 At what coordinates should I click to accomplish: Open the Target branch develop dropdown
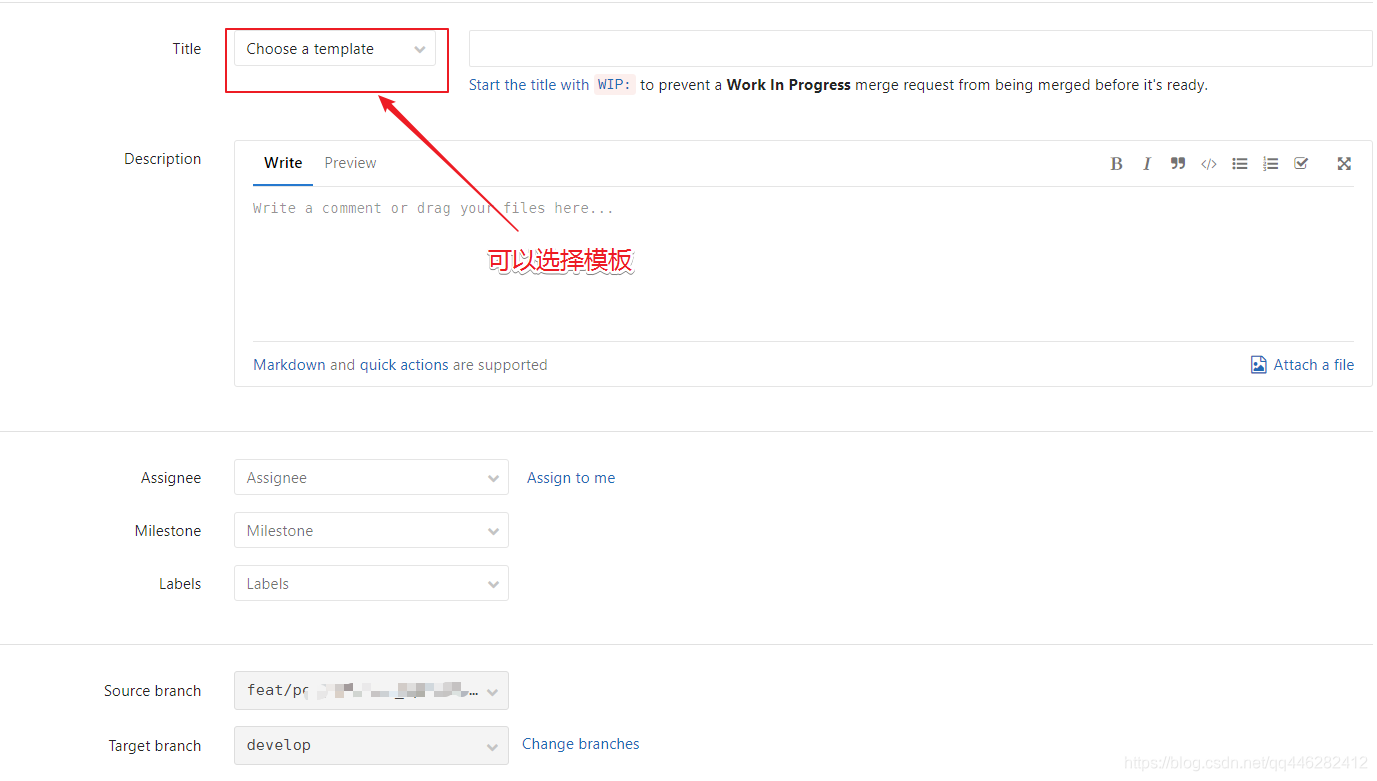point(371,745)
